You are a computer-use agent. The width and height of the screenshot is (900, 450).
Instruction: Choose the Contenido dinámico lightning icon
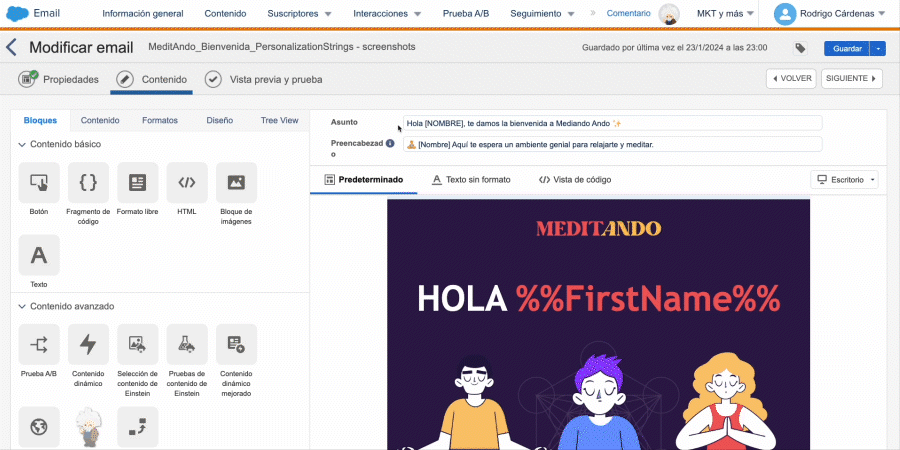point(88,344)
